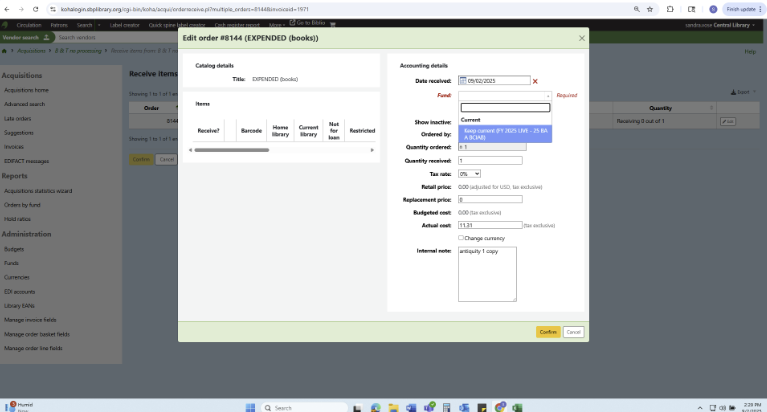Bookmark this page with star icon
Screen dimensions: 767x412
pos(652,8)
